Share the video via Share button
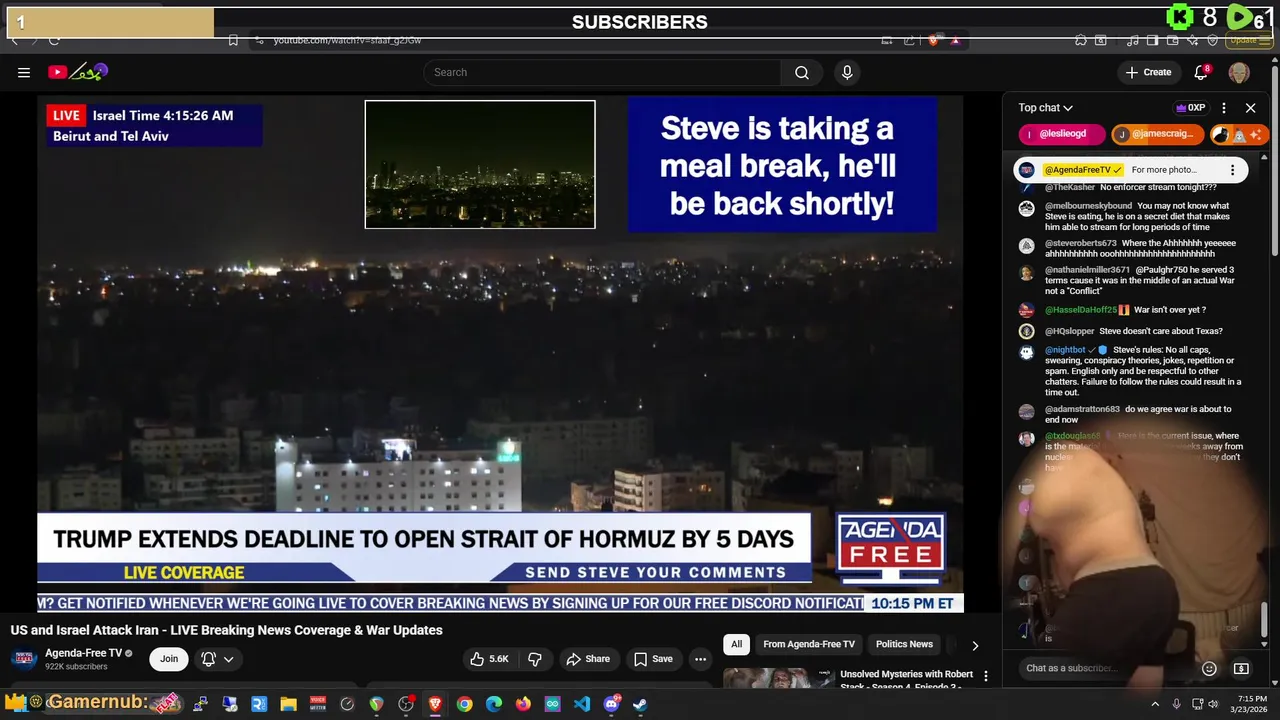Viewport: 1280px width, 720px height. click(588, 659)
